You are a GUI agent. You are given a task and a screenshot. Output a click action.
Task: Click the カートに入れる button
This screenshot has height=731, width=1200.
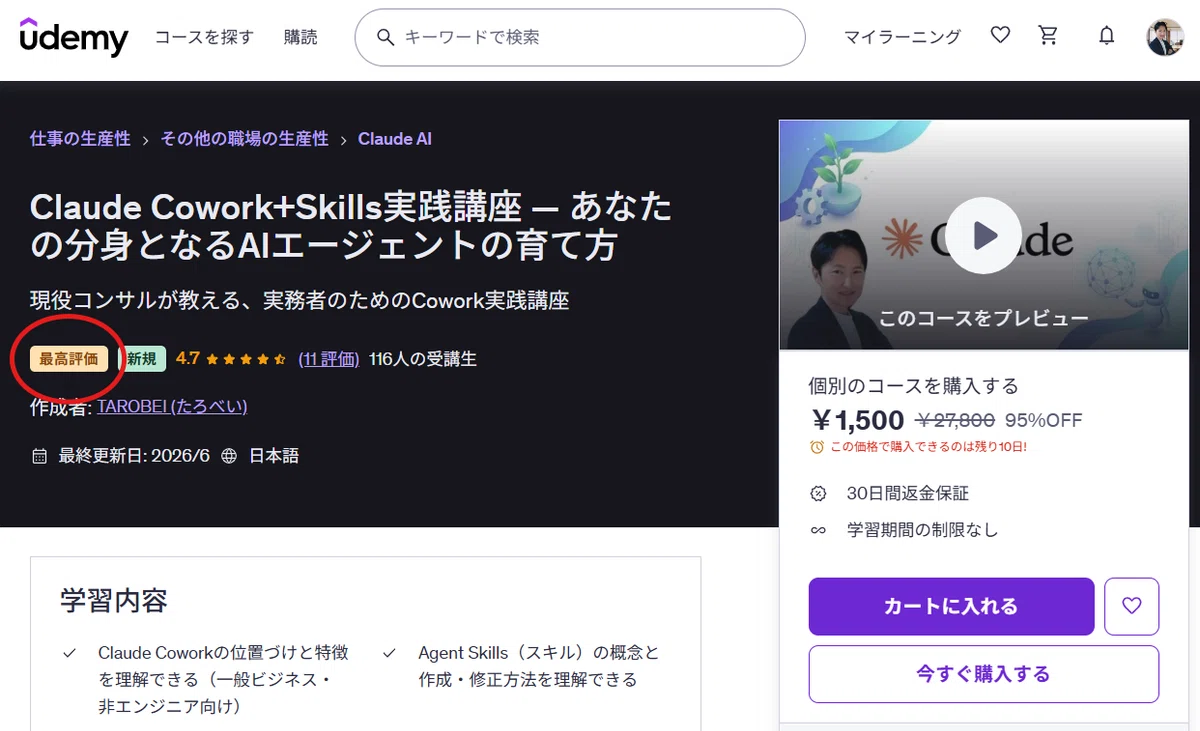tap(951, 606)
